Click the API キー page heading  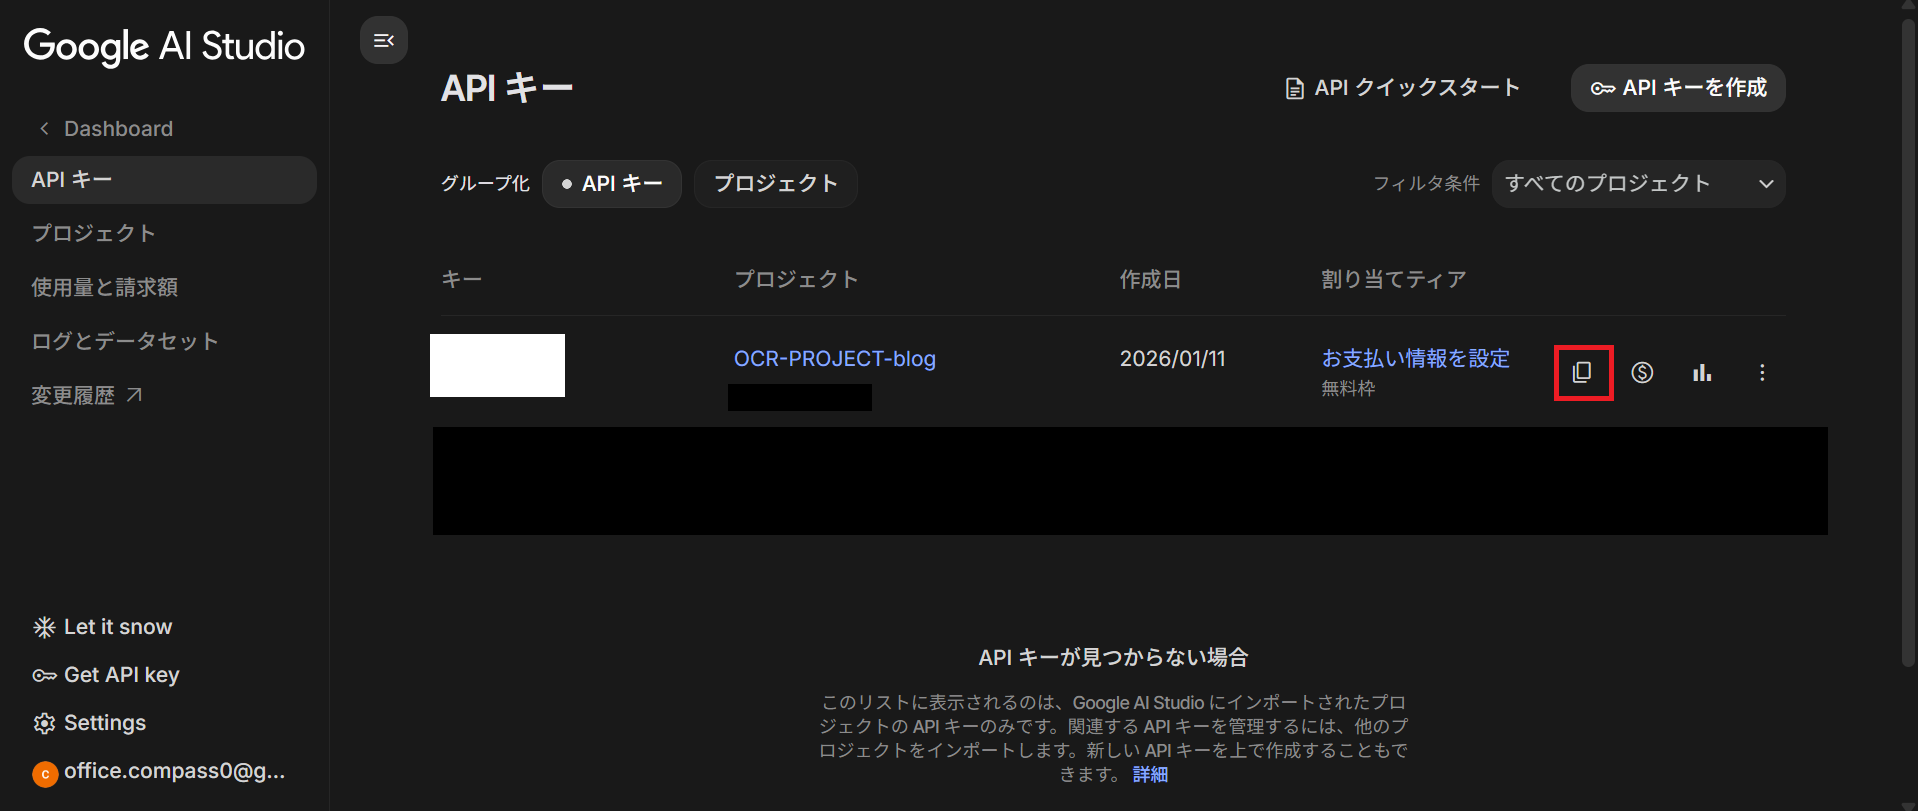pyautogui.click(x=507, y=88)
